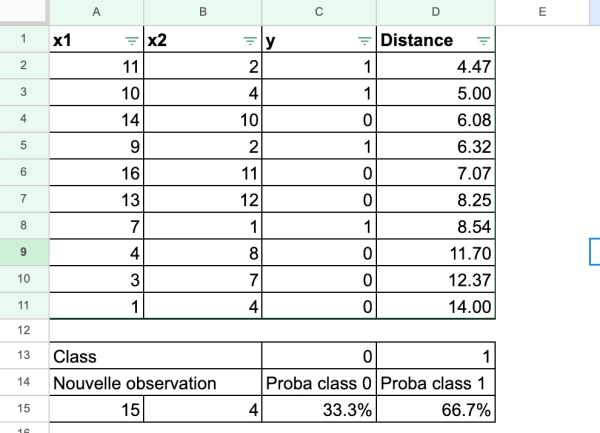This screenshot has width=600, height=433.
Task: Click the "Proba class 0" cell
Action: (319, 382)
